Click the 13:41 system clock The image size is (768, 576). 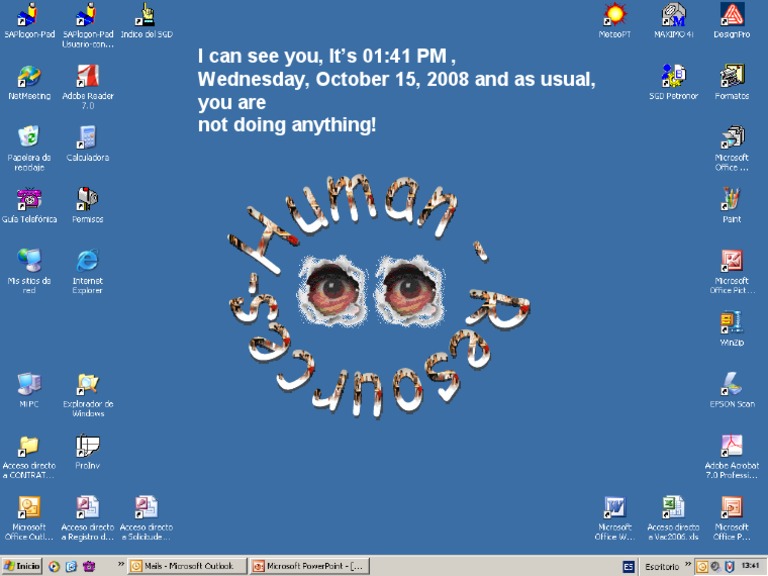click(x=750, y=566)
